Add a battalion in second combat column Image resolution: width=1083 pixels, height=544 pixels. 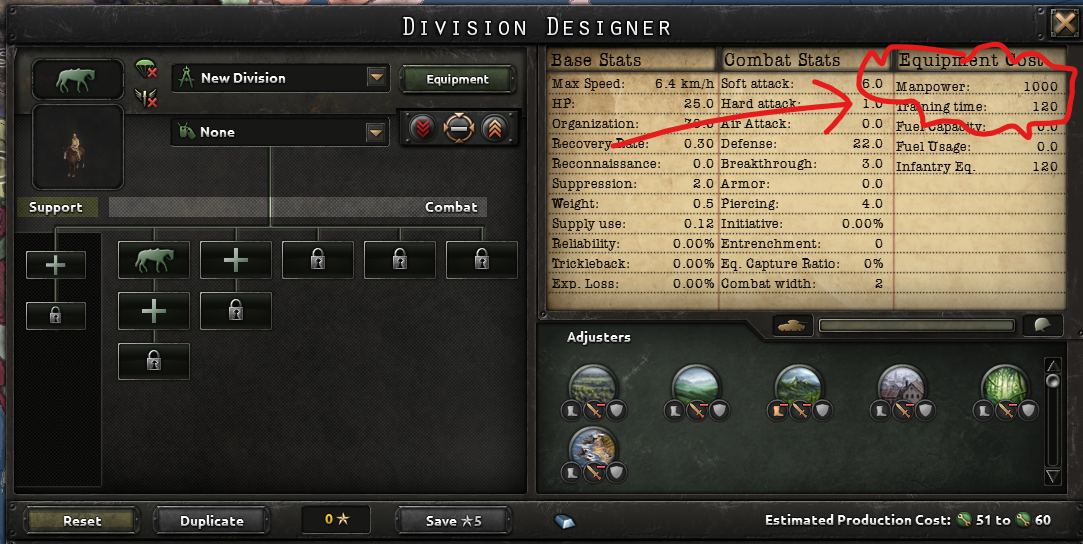tap(236, 260)
